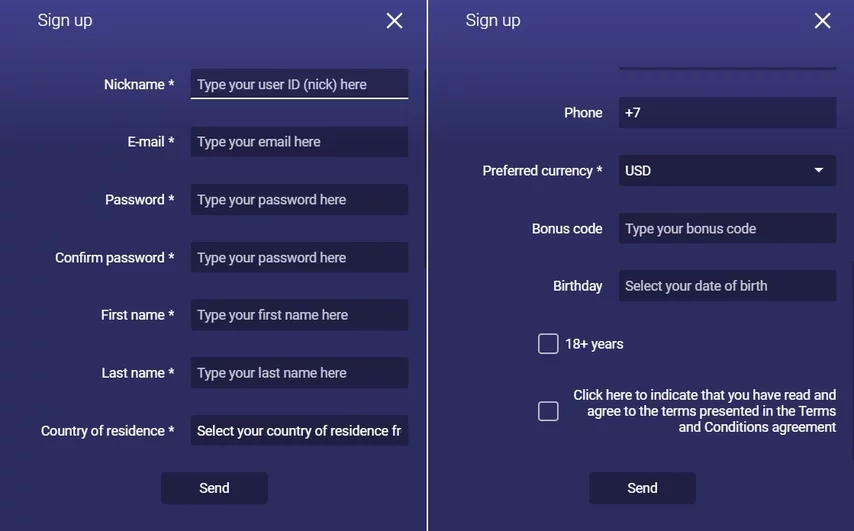
Task: Click the Terms and Conditions agreement text
Action: (705, 411)
